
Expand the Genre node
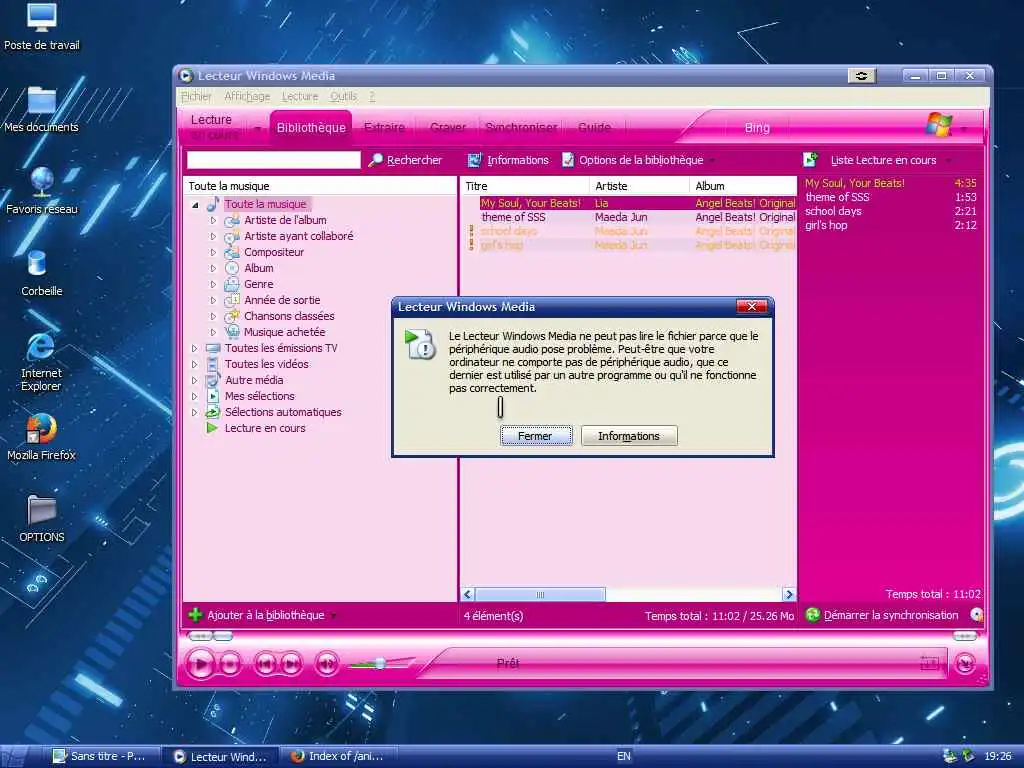[213, 284]
